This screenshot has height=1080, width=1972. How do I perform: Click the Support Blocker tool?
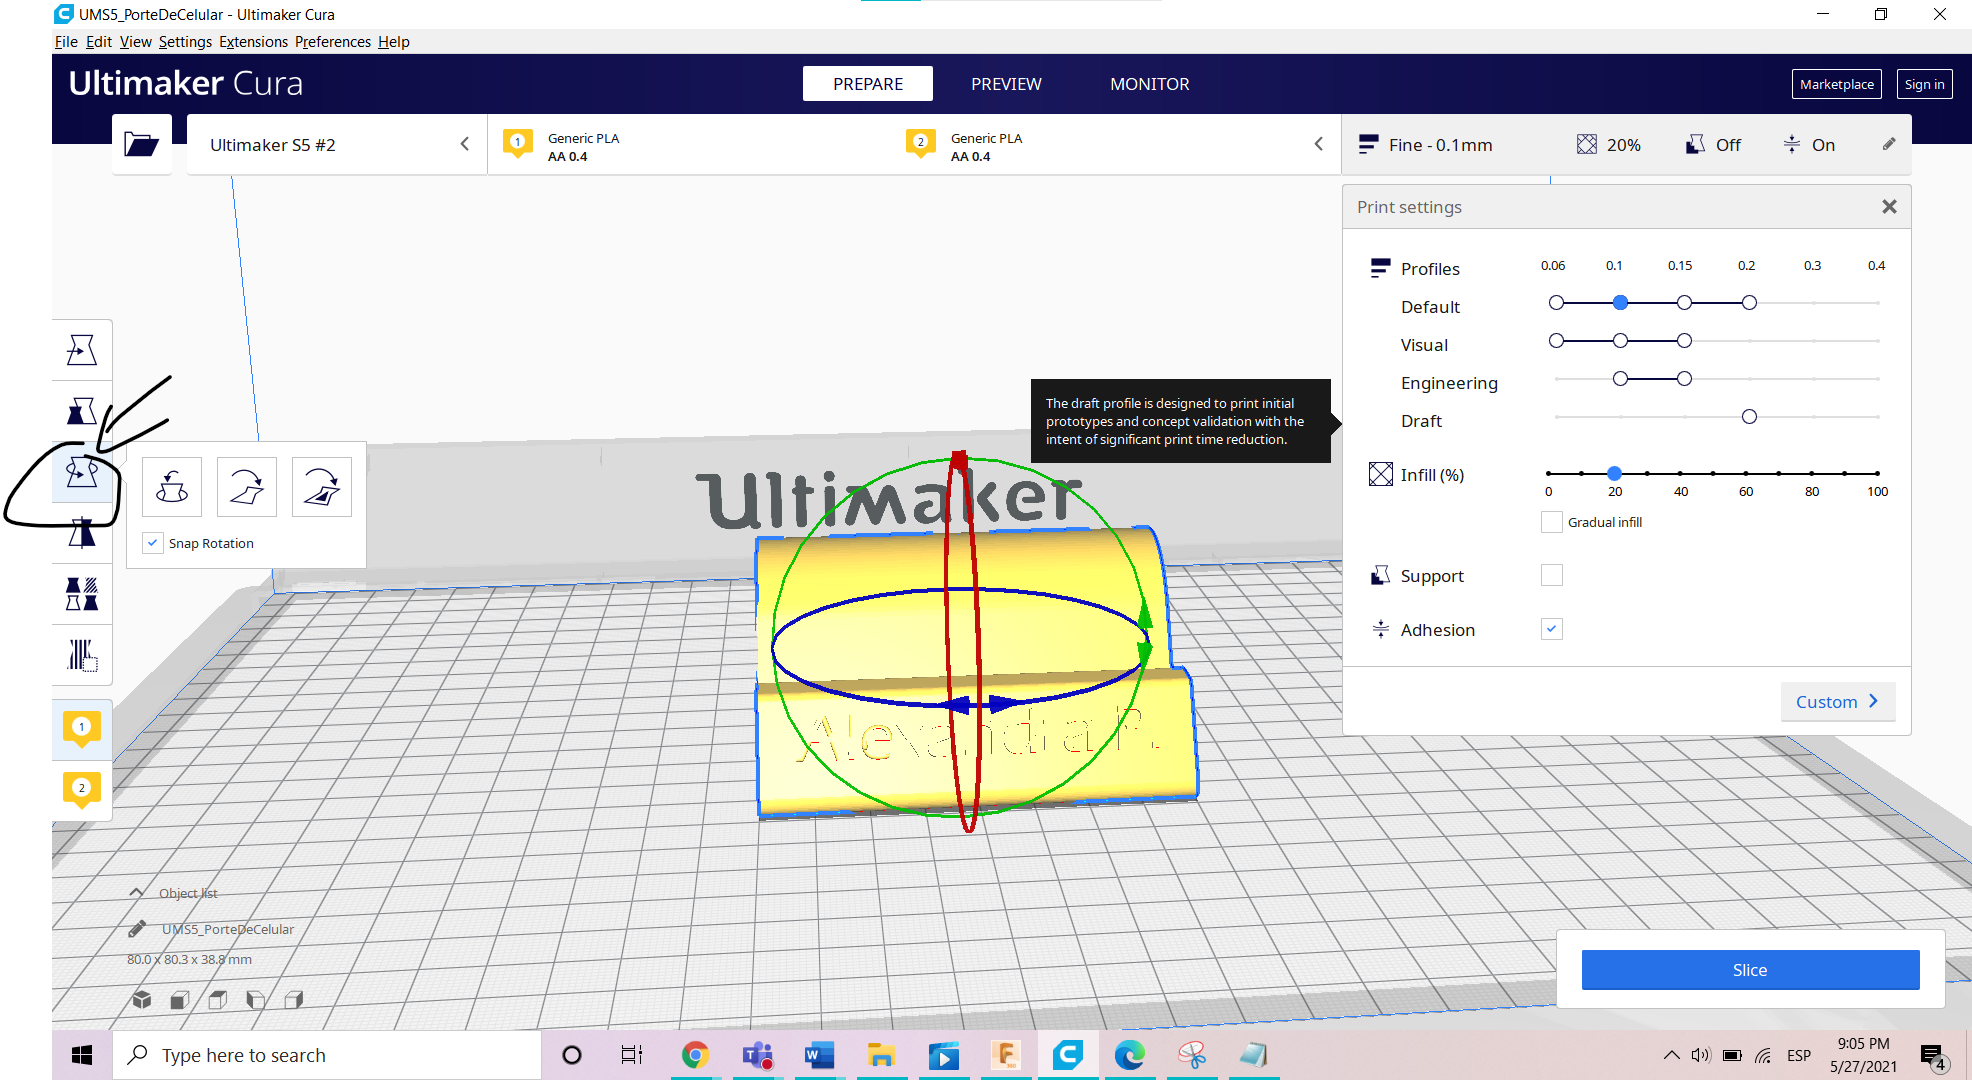(82, 655)
